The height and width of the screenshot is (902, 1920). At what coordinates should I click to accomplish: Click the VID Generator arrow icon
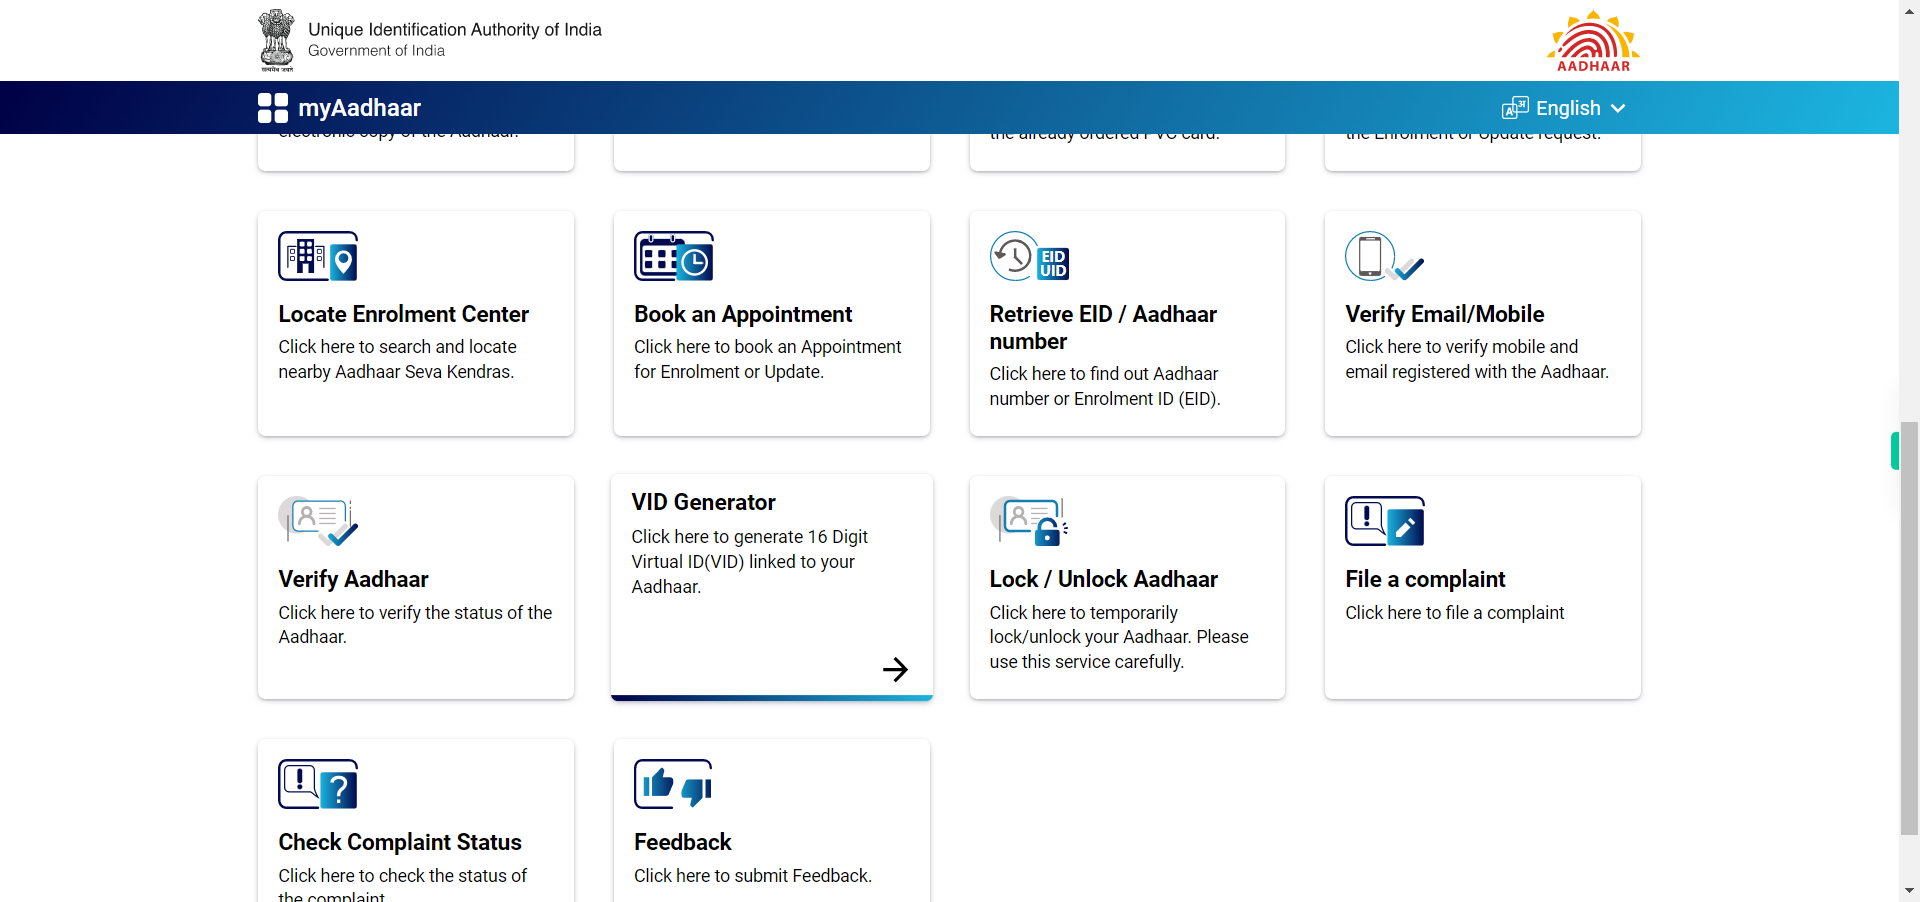pos(895,669)
